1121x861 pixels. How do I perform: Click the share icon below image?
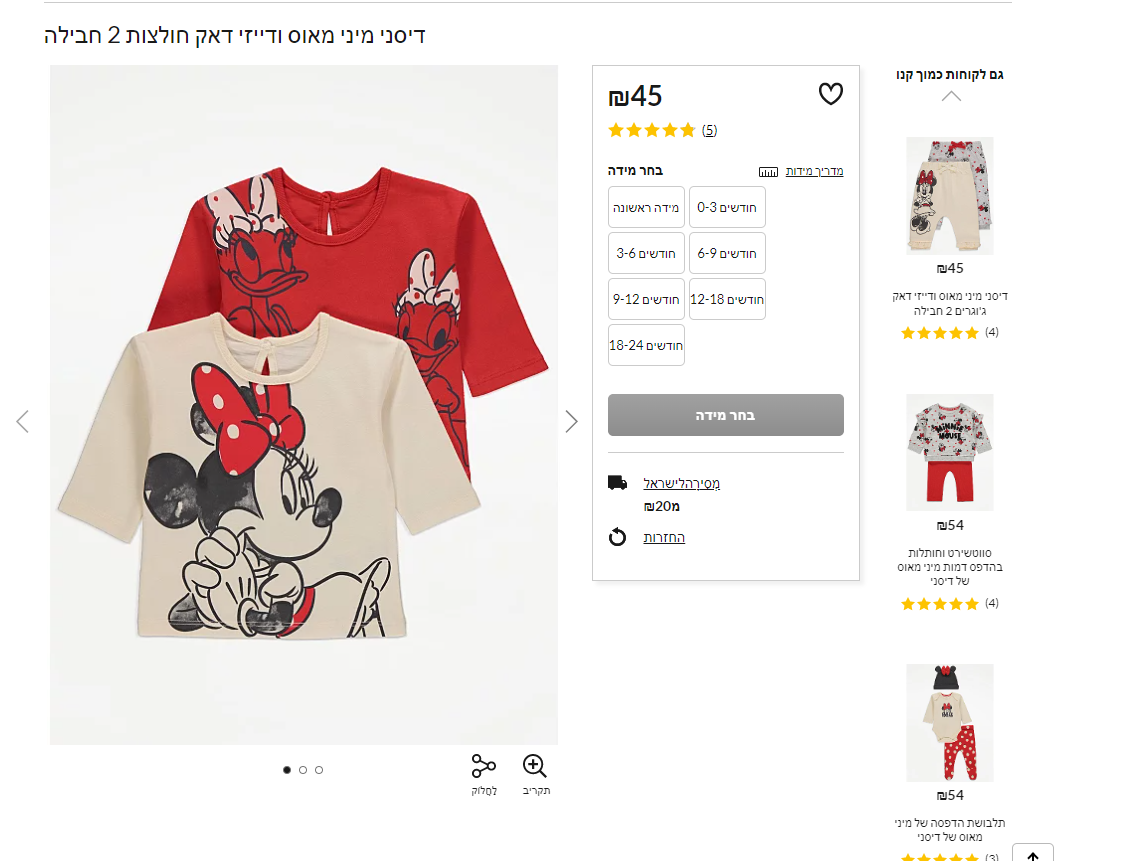484,767
